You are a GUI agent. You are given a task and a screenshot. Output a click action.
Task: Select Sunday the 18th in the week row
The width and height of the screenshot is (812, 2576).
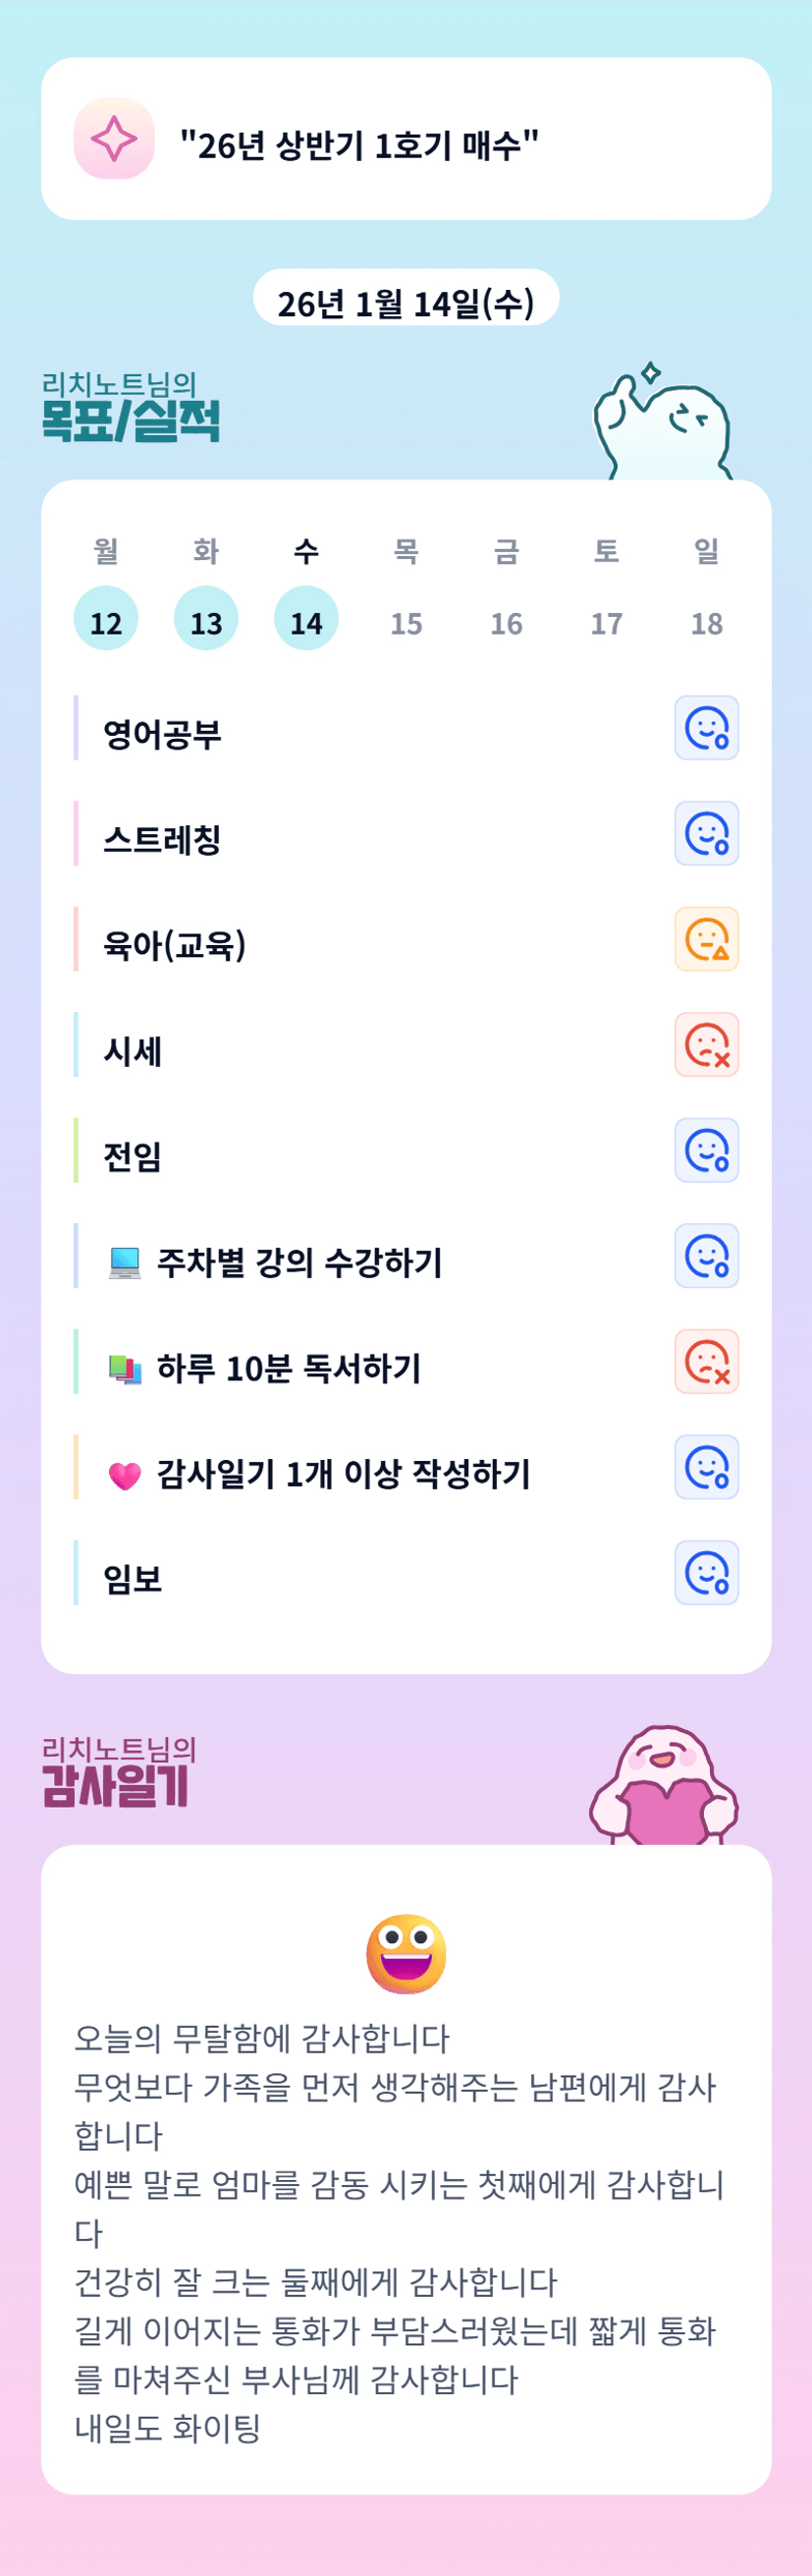706,623
